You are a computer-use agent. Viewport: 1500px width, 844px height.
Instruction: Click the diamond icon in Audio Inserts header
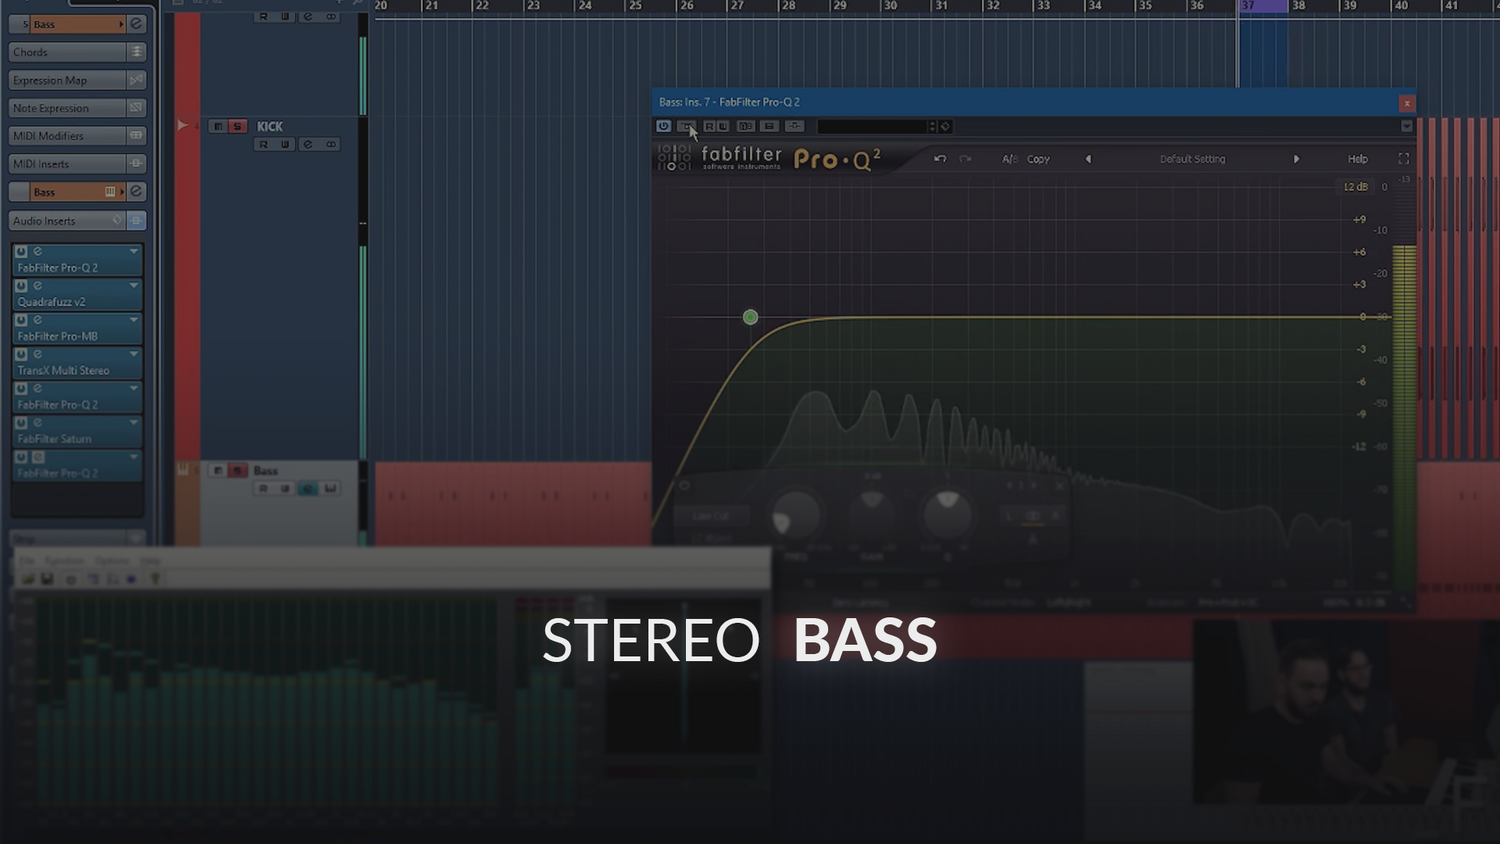pyautogui.click(x=117, y=220)
